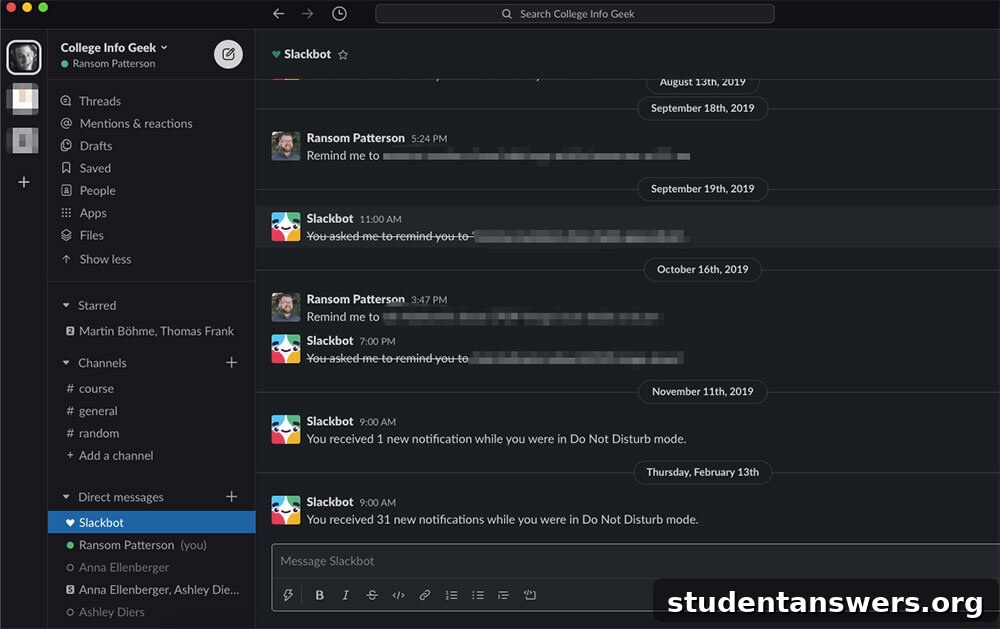
Task: Star the Slackbot conversation
Action: pyautogui.click(x=343, y=55)
